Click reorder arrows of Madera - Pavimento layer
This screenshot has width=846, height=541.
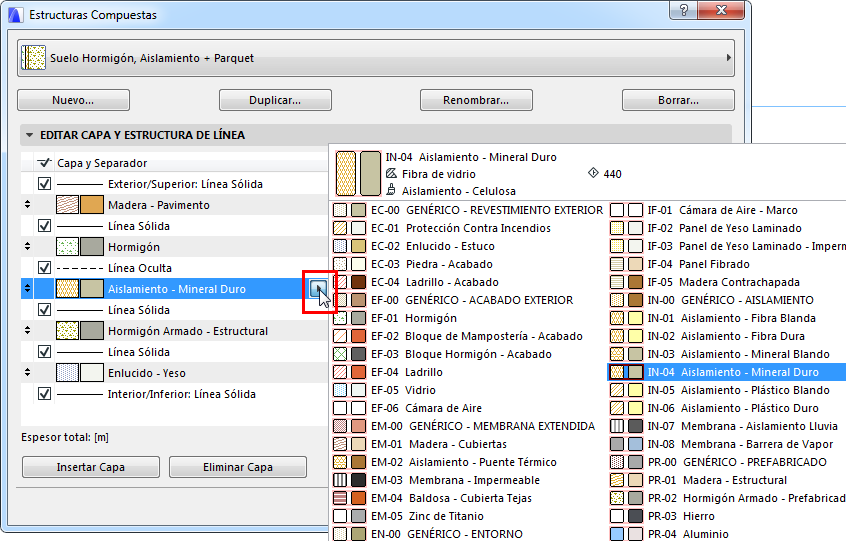point(28,205)
